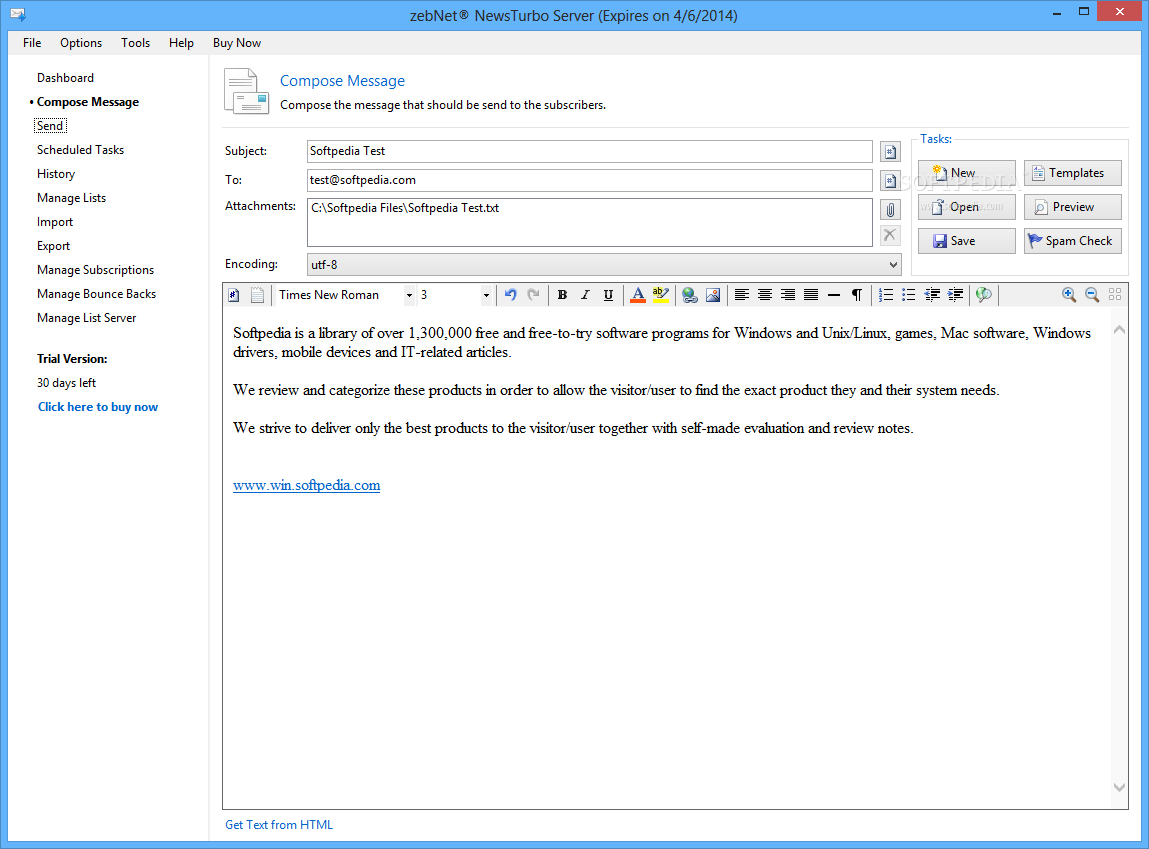Image resolution: width=1149 pixels, height=849 pixels.
Task: Go to Dashboard in the sidebar
Action: tap(65, 78)
